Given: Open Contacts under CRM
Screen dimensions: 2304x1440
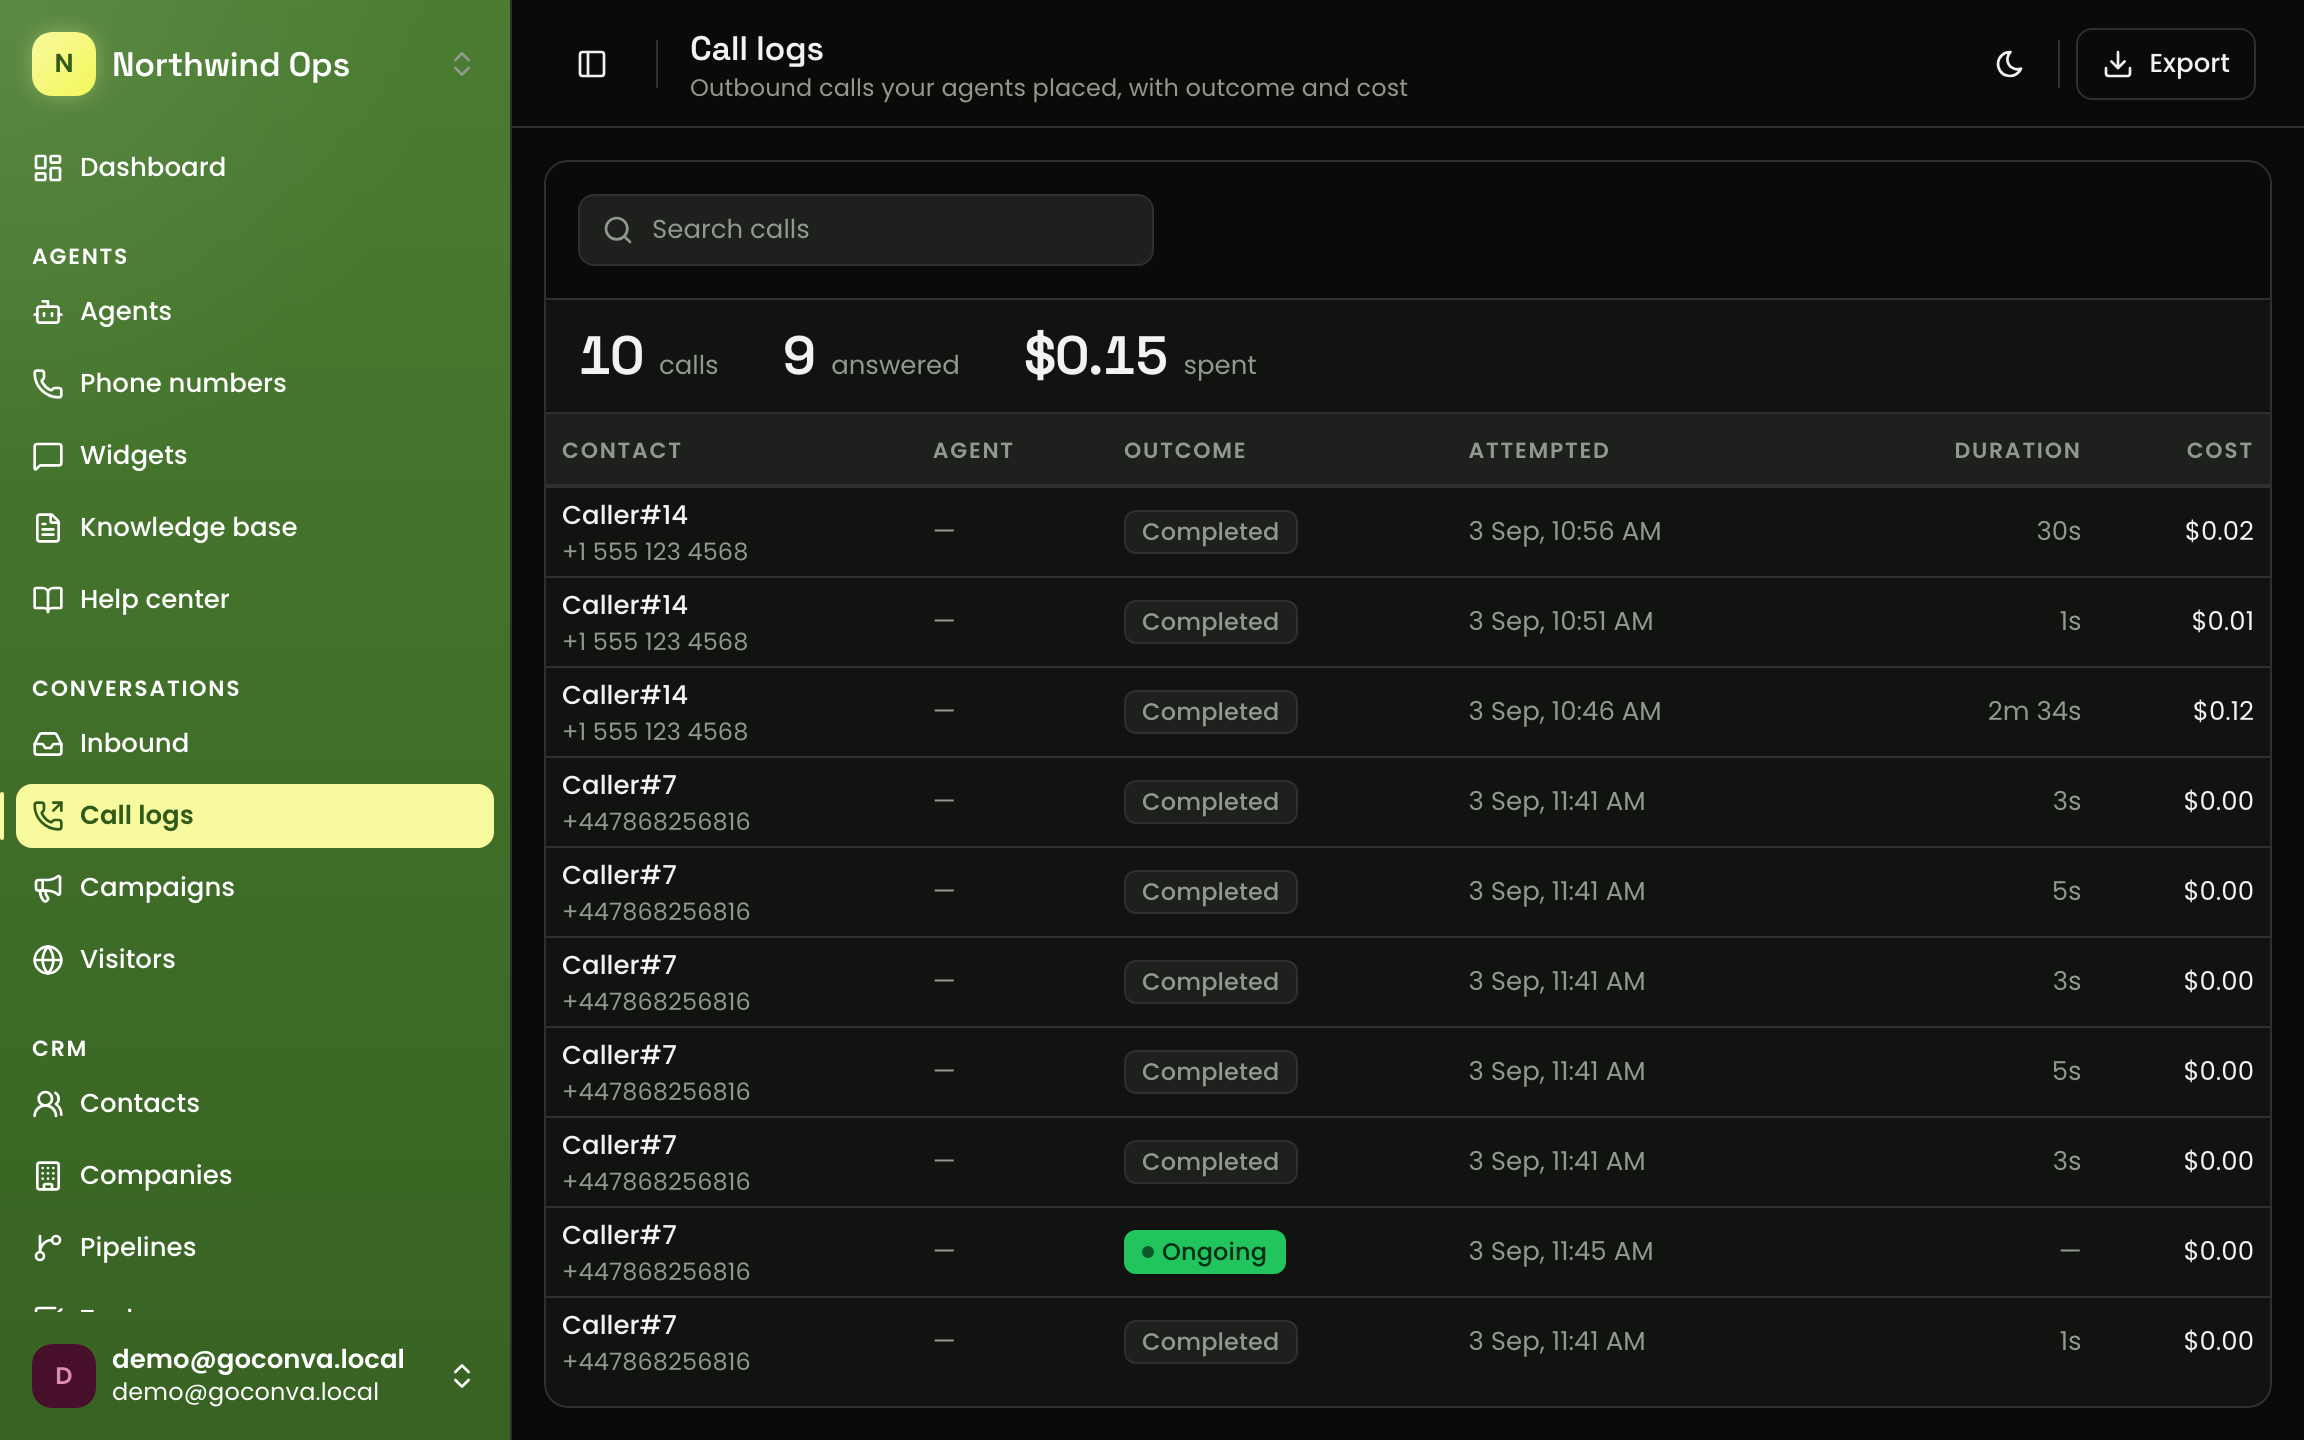Looking at the screenshot, I should point(255,1103).
